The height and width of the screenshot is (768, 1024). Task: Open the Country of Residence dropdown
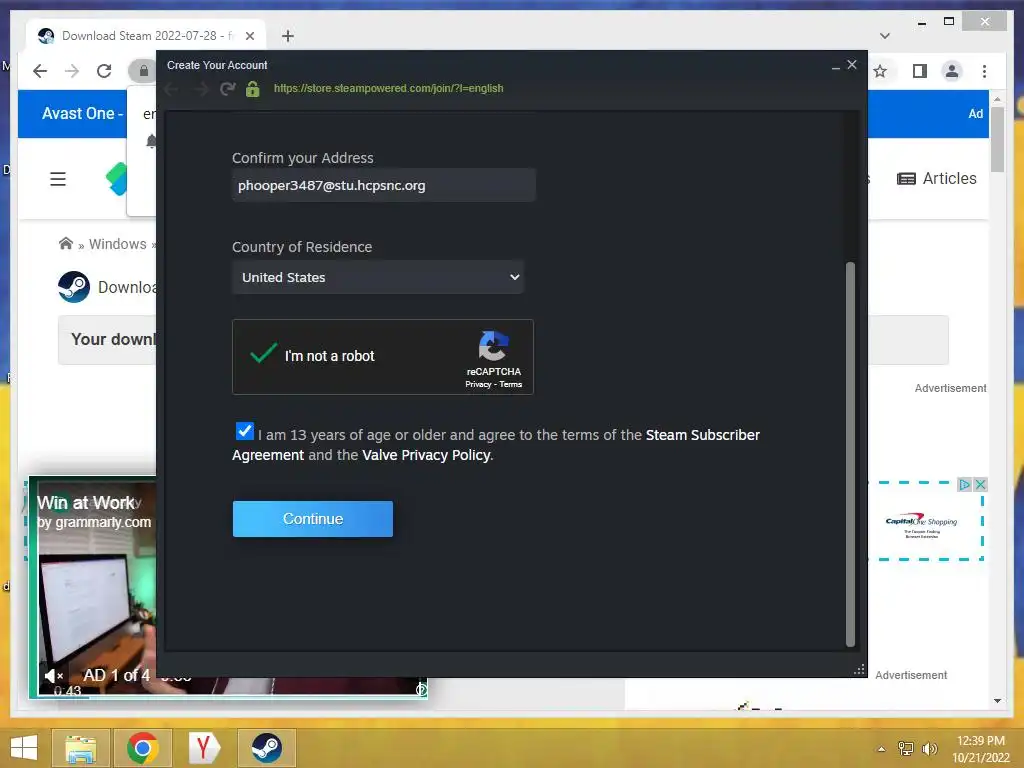[377, 277]
